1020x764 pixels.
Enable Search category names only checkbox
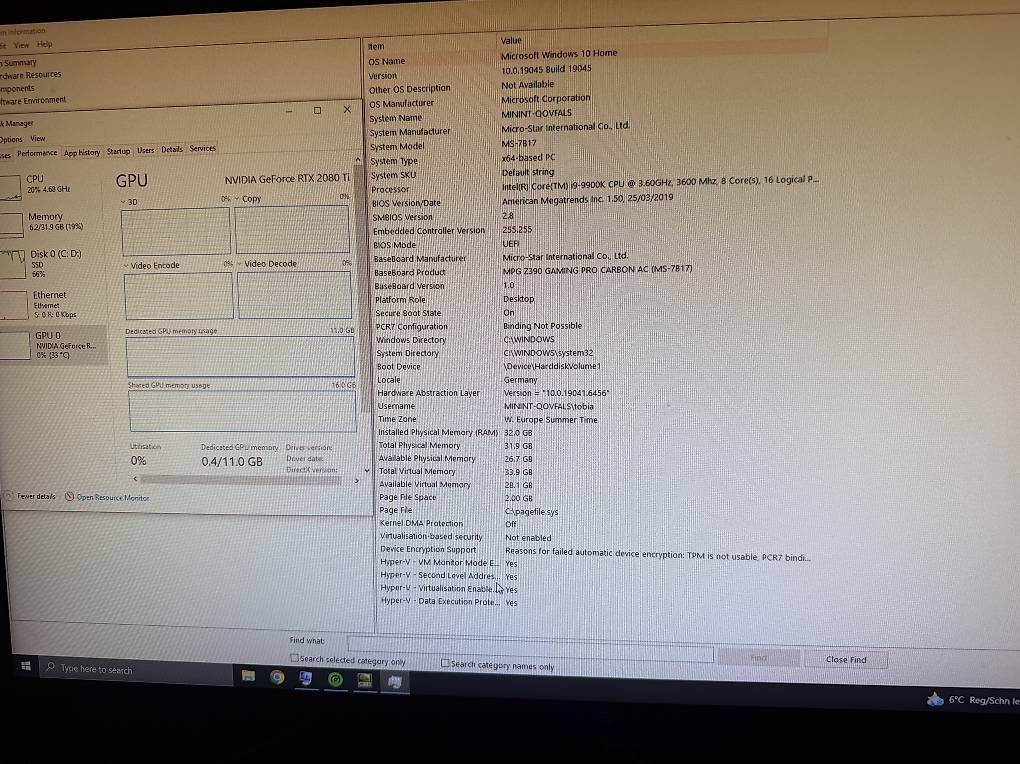point(445,663)
